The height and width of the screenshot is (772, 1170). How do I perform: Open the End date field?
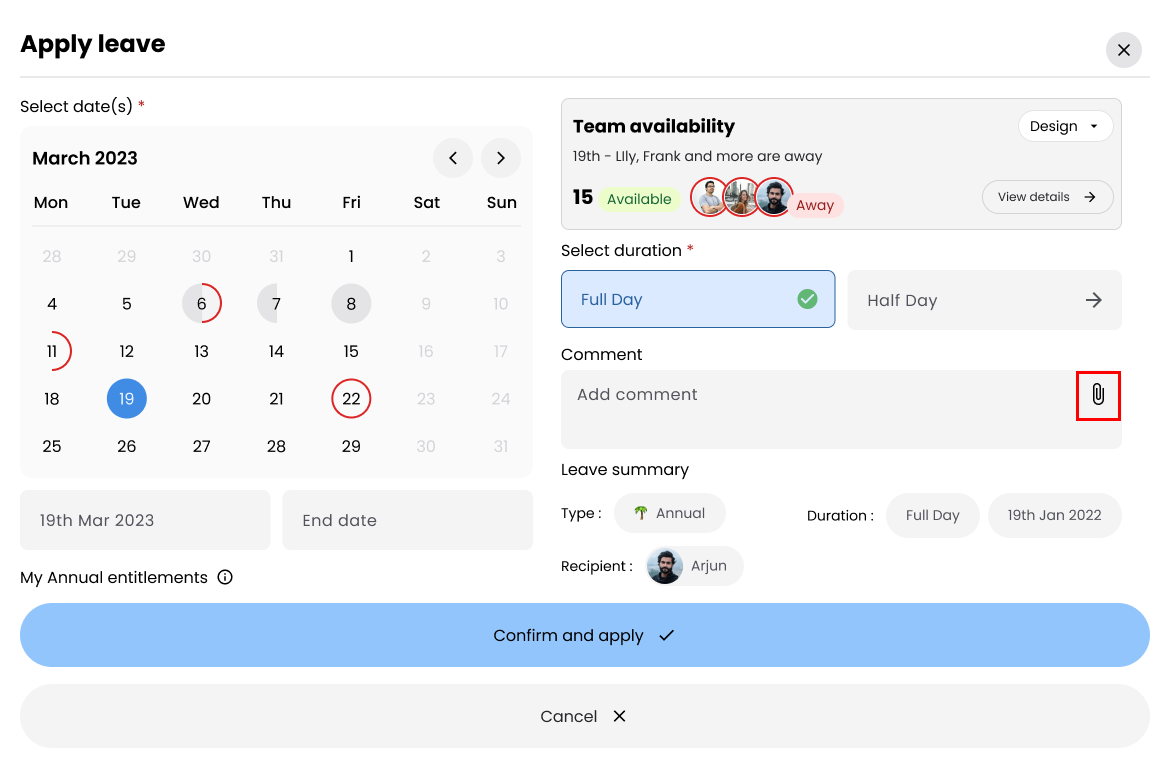[x=407, y=520]
